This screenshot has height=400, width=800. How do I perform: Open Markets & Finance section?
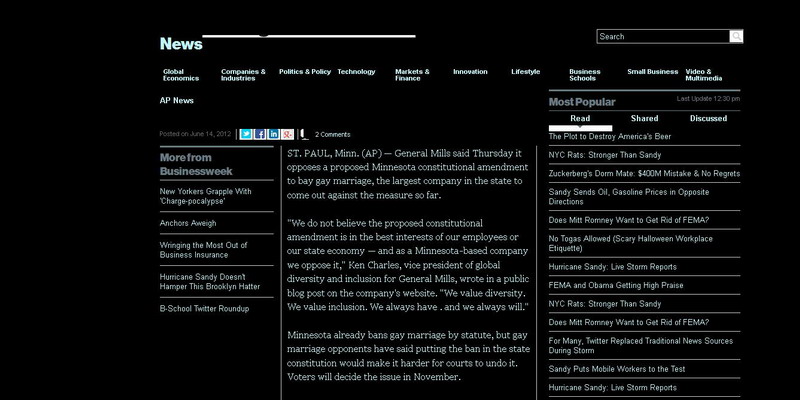point(412,75)
